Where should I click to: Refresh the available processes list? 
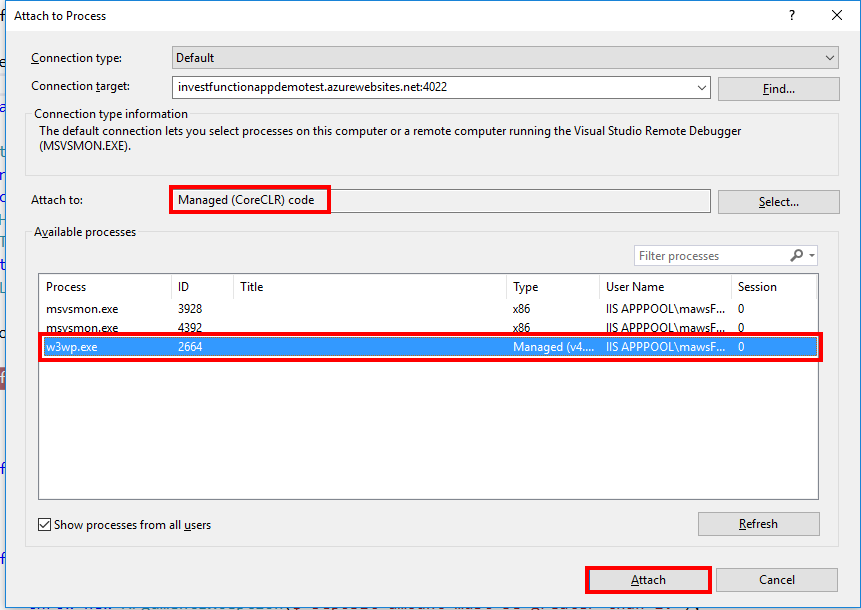coord(758,523)
